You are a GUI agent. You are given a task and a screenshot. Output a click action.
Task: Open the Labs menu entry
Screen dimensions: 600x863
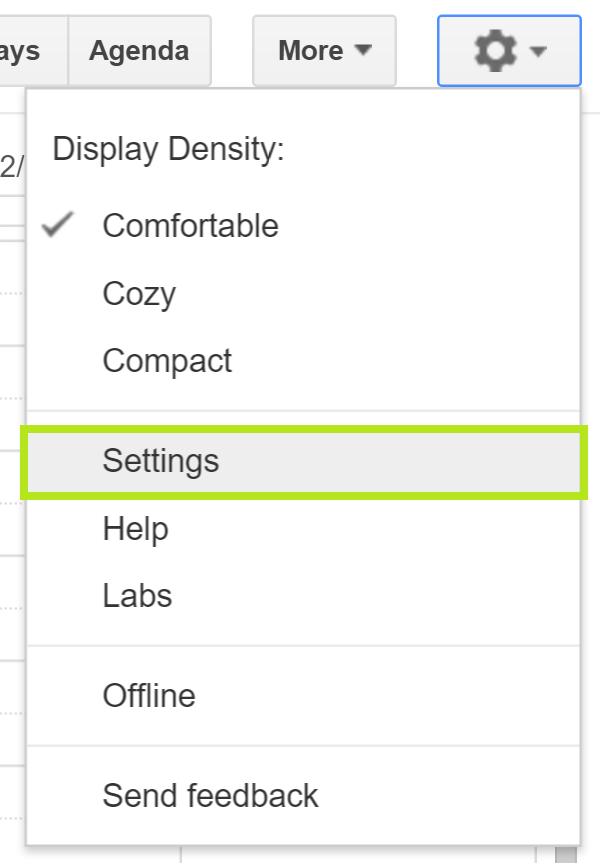137,596
